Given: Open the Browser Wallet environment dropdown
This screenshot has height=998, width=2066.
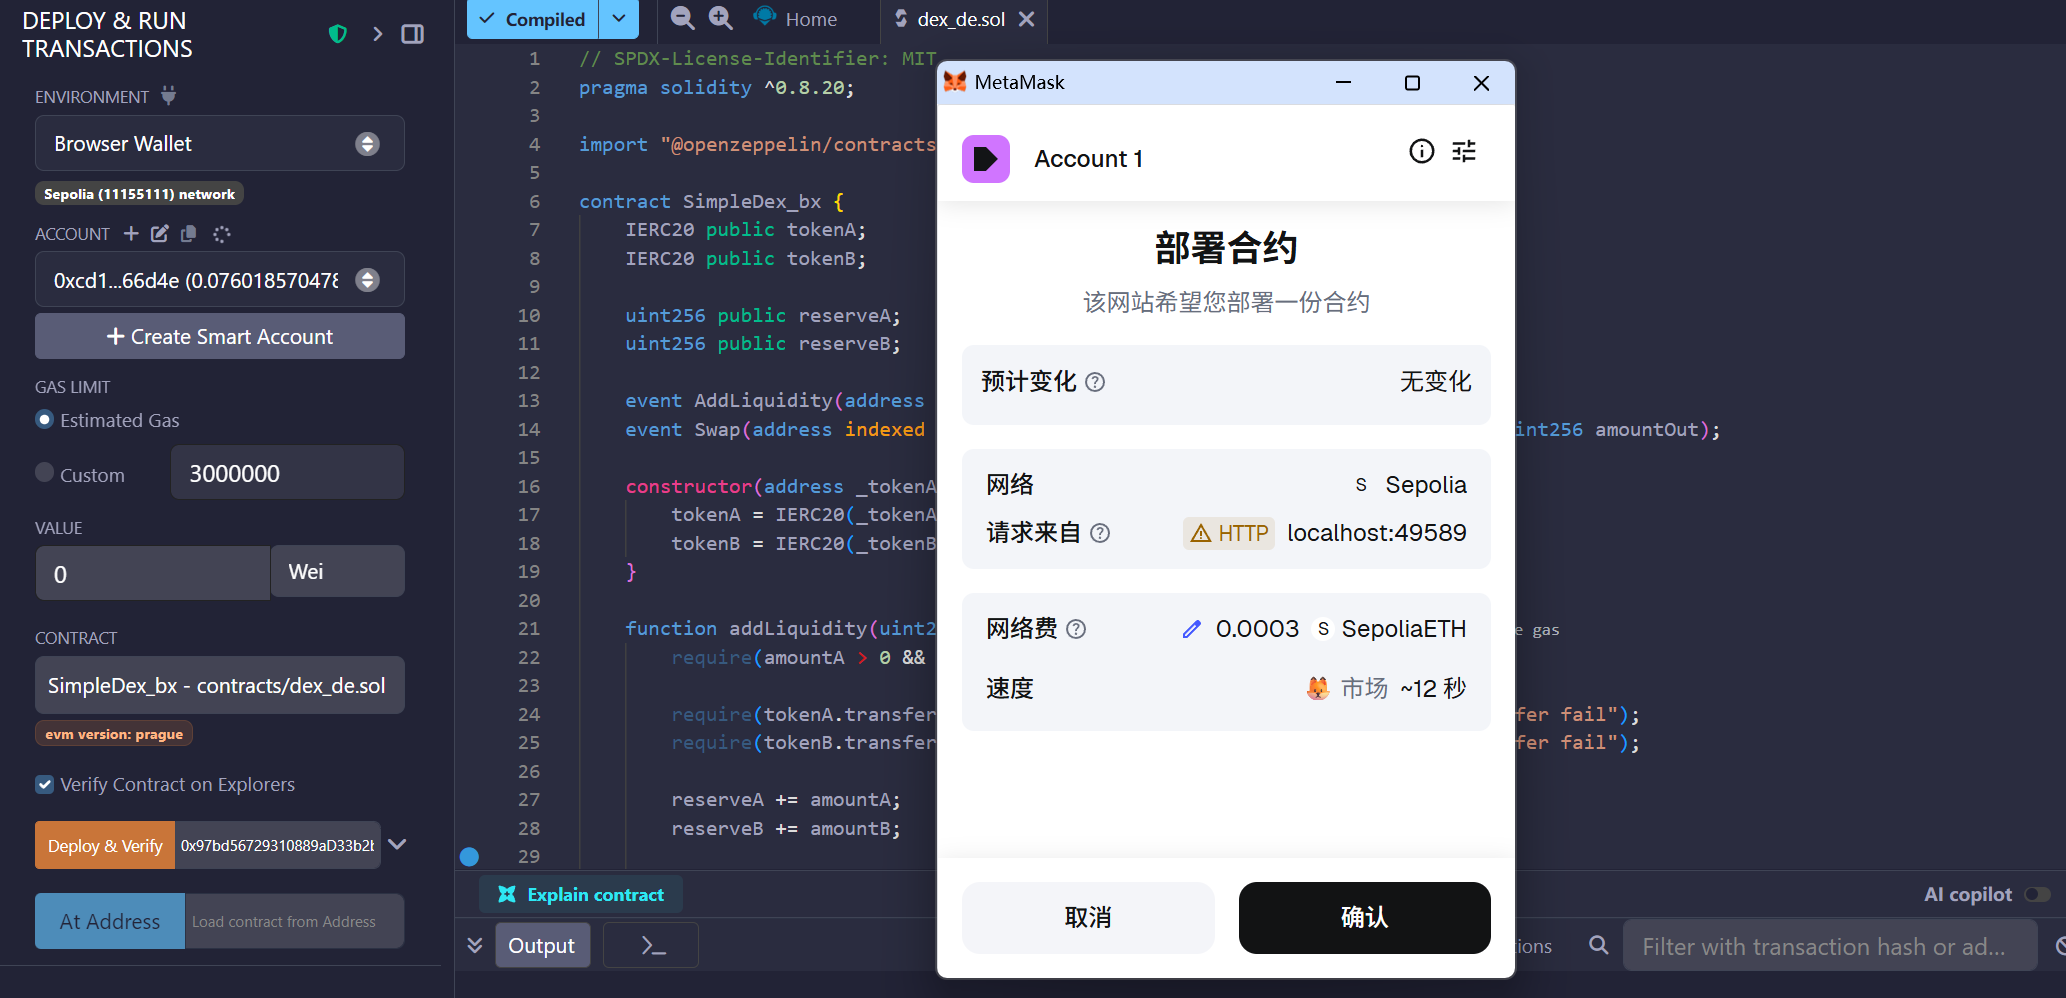Looking at the screenshot, I should point(220,144).
